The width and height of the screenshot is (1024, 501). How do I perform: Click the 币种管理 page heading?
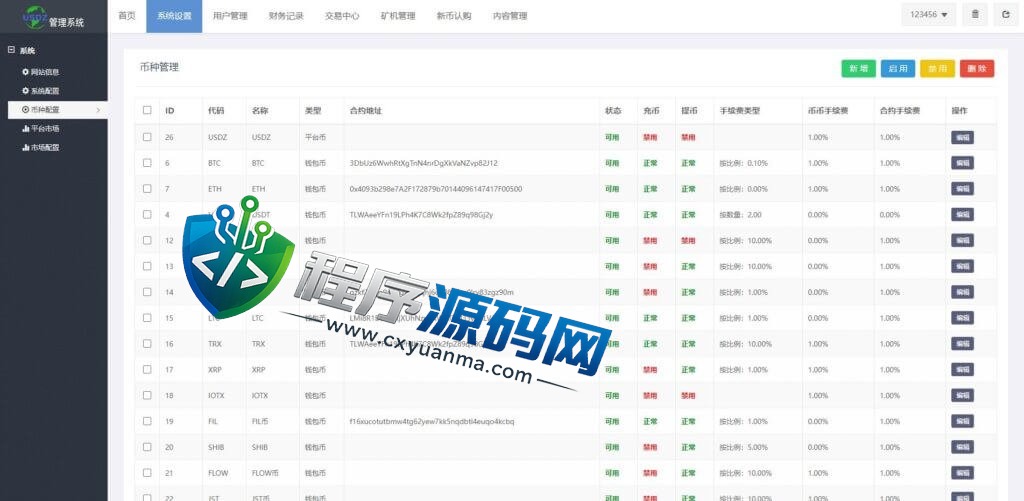(159, 67)
